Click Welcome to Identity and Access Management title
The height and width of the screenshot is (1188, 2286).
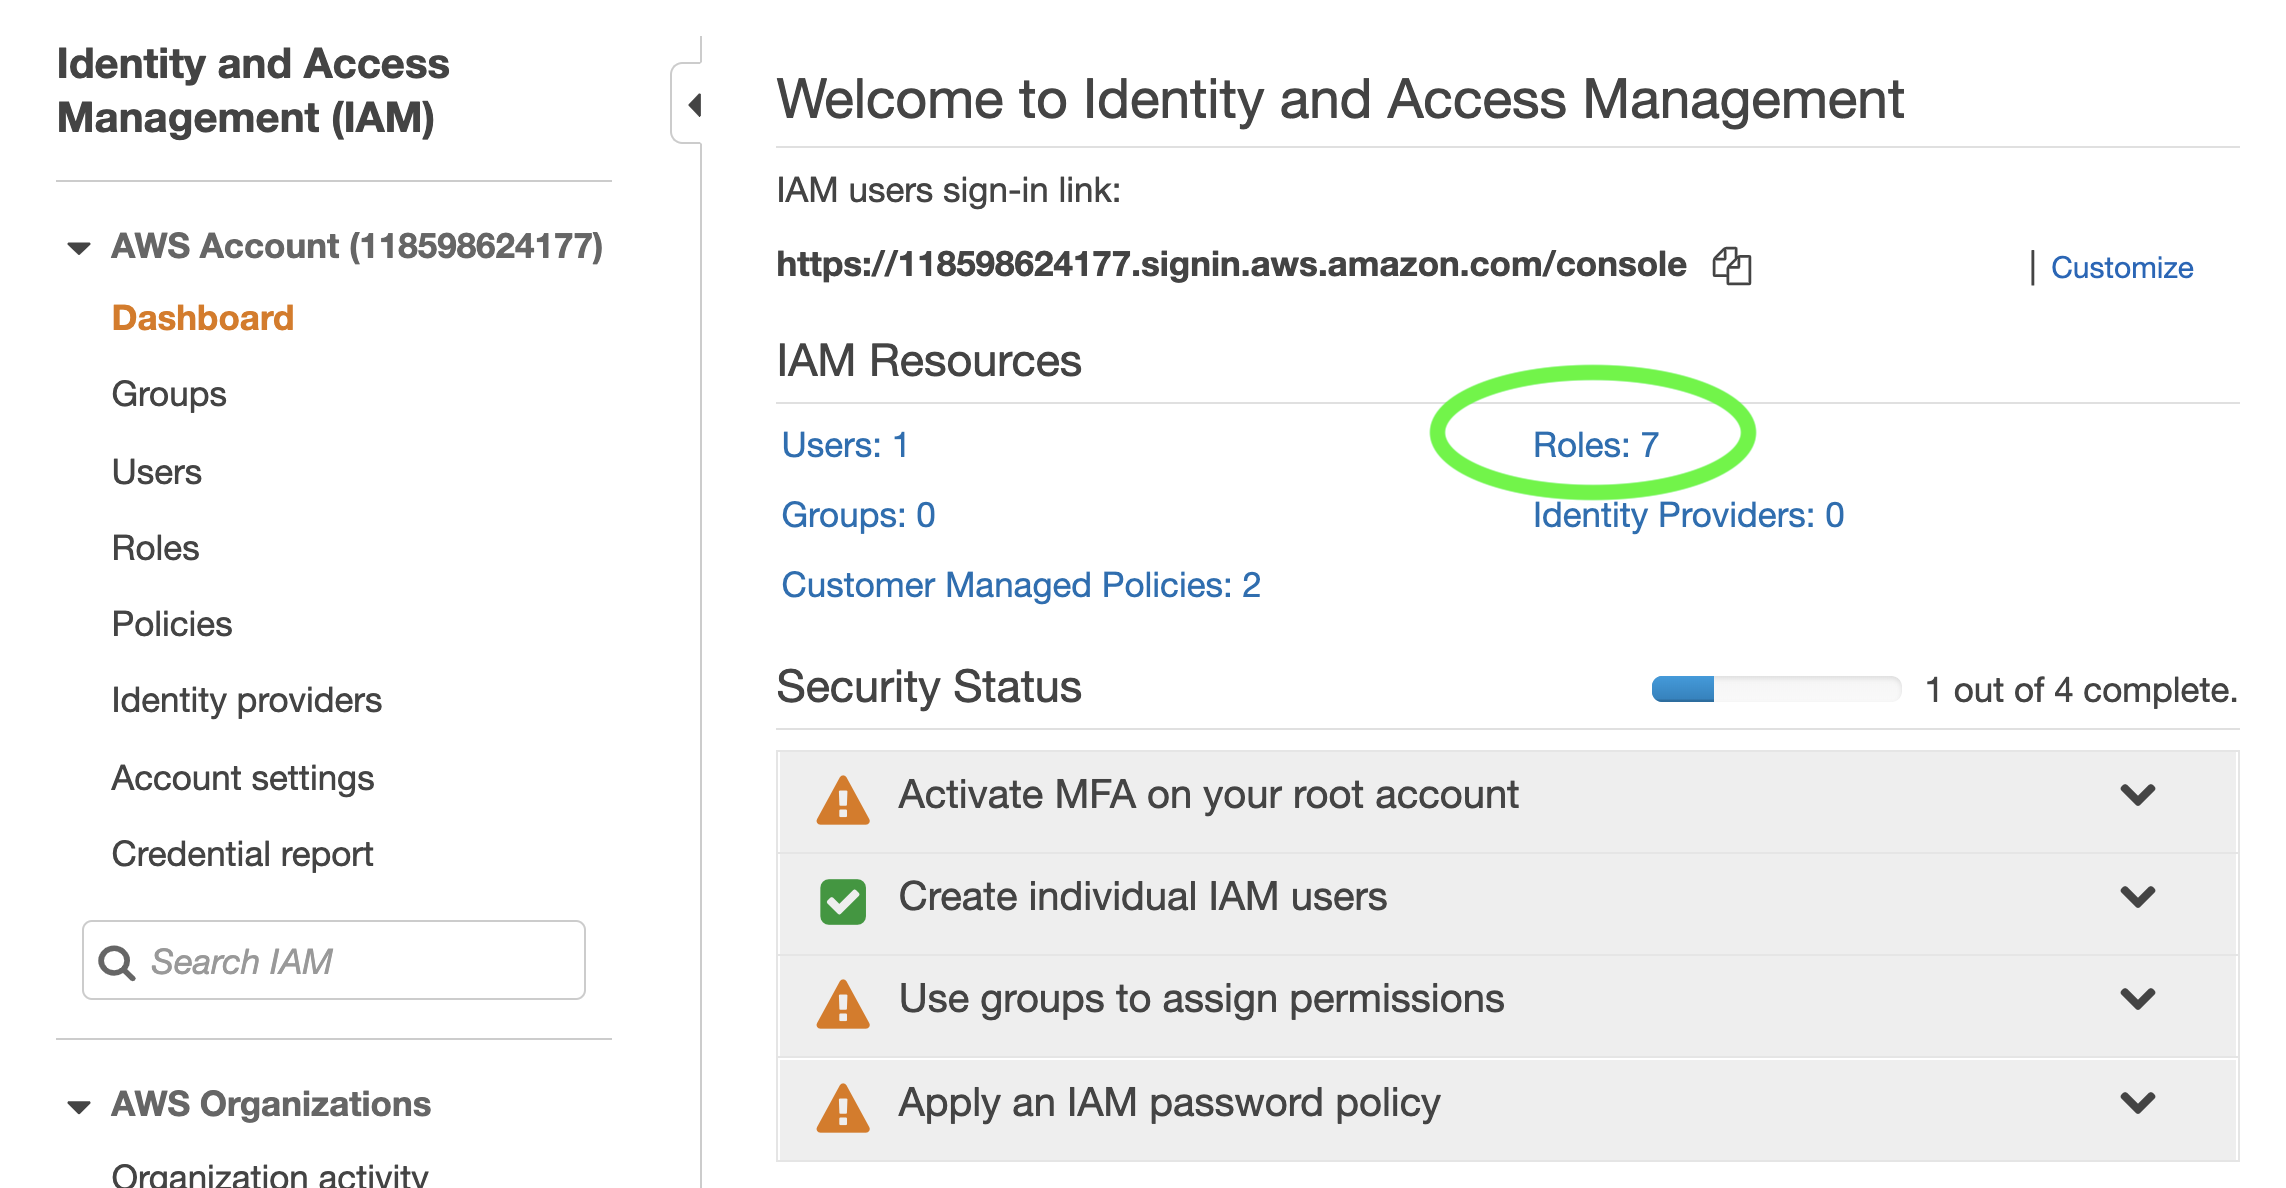pos(1340,100)
